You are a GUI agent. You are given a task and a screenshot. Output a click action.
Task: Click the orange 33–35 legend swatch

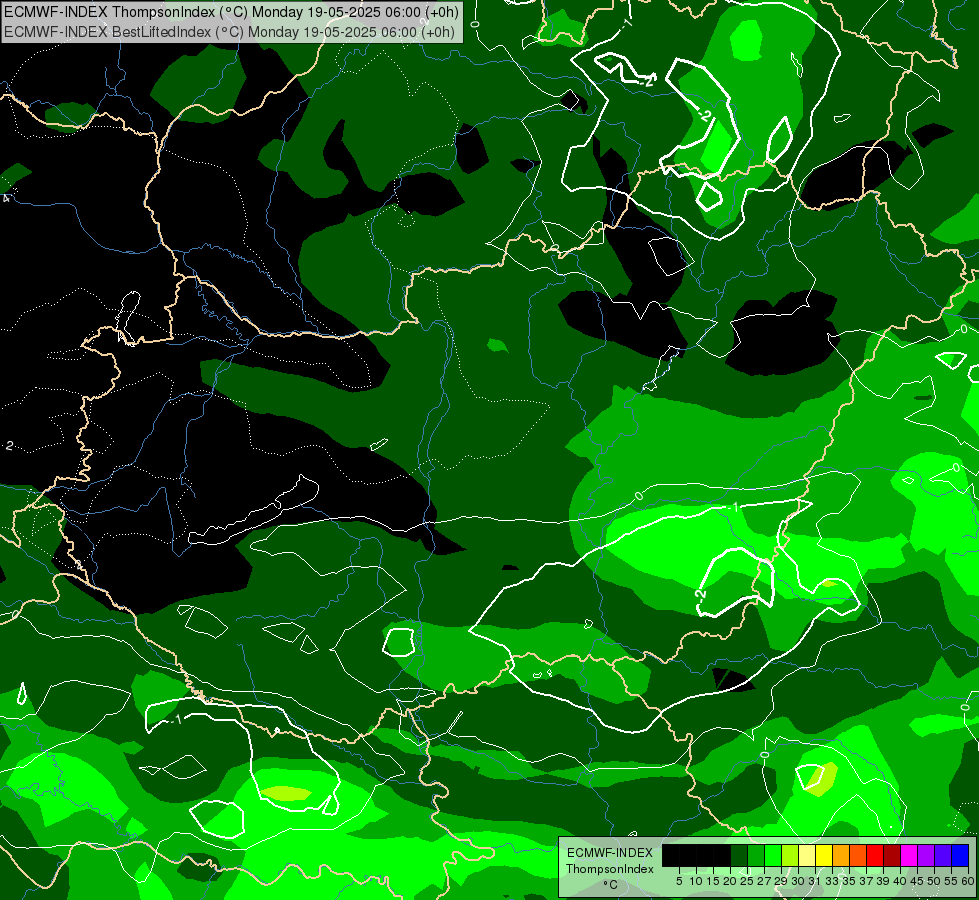pyautogui.click(x=841, y=855)
